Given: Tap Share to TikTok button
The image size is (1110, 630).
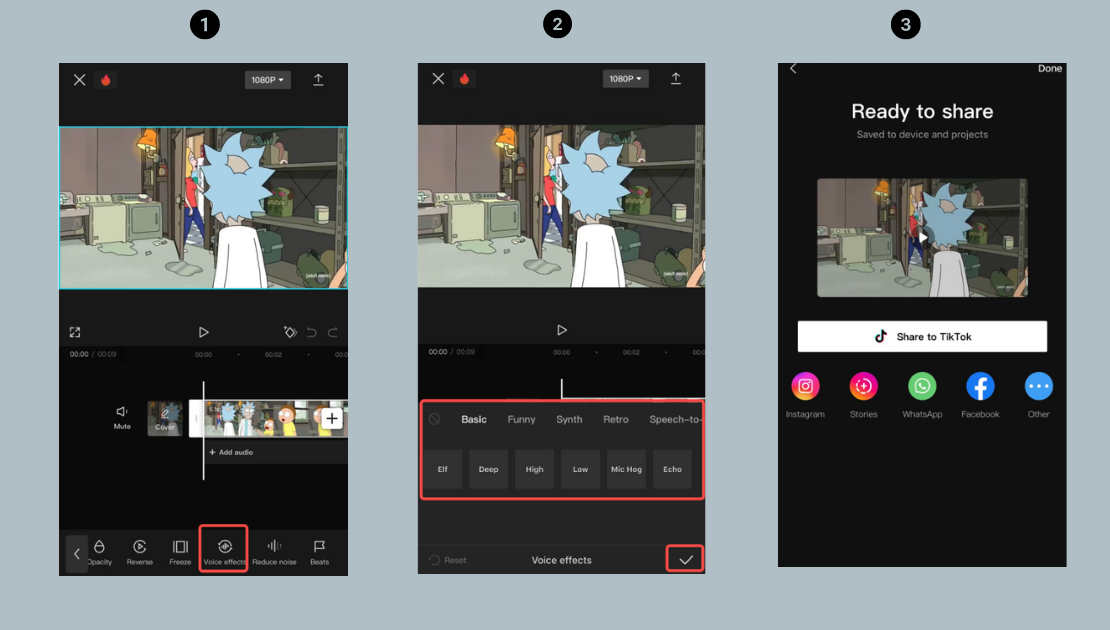Looking at the screenshot, I should tap(922, 336).
